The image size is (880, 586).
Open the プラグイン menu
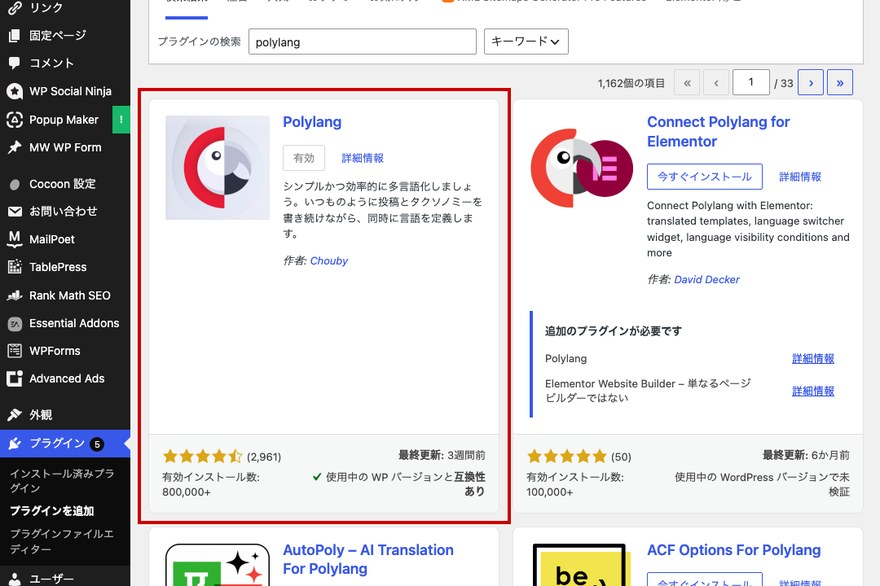(65, 443)
